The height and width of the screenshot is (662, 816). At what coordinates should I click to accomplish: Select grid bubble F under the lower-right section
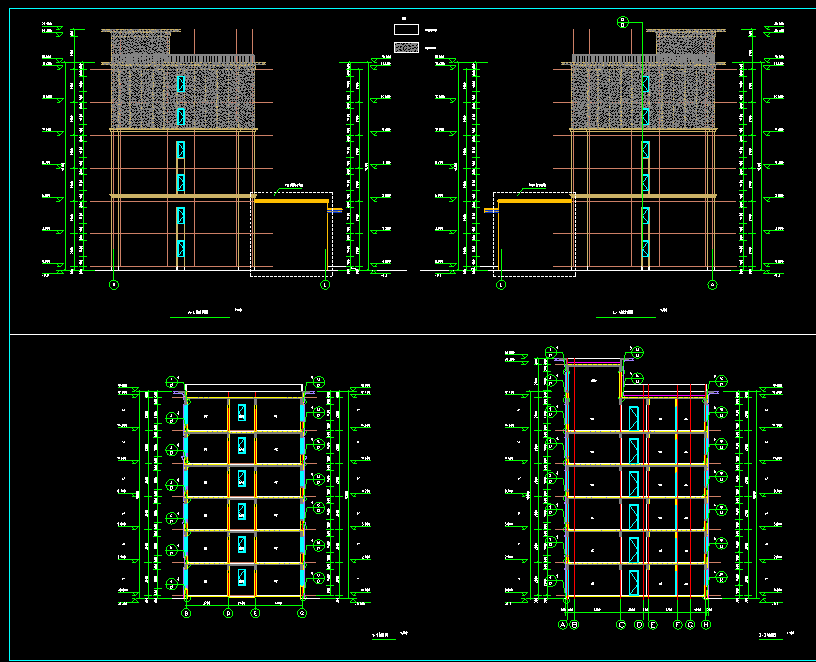(x=677, y=624)
